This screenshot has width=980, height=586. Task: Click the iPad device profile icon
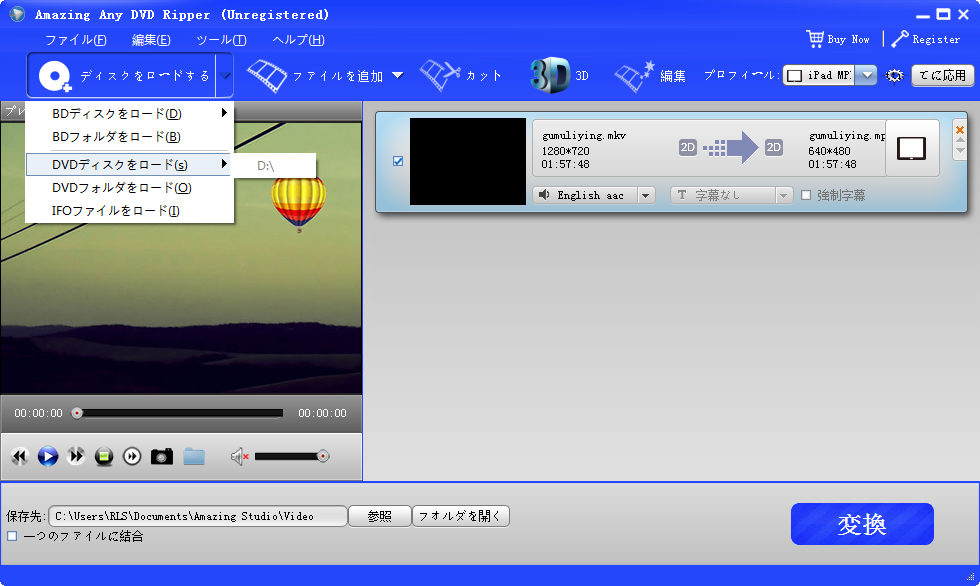pos(912,149)
